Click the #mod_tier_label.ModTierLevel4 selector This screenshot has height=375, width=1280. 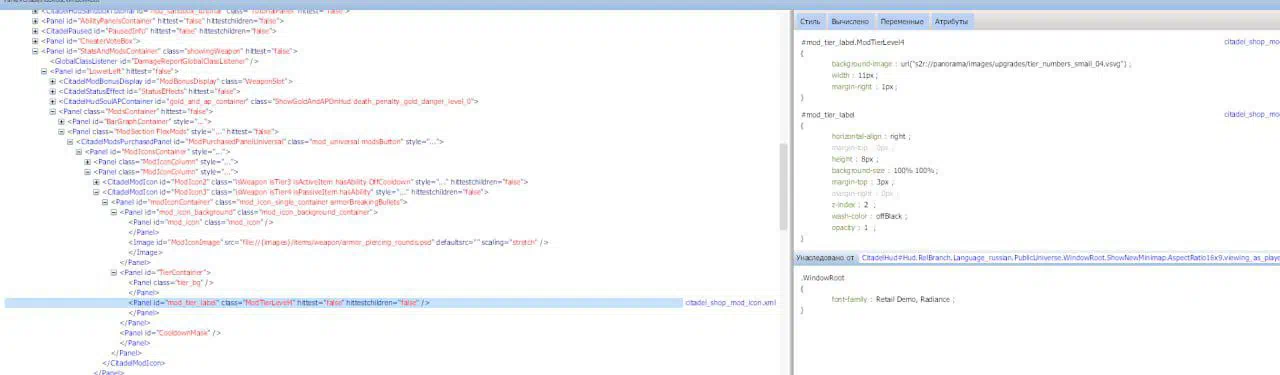point(853,43)
